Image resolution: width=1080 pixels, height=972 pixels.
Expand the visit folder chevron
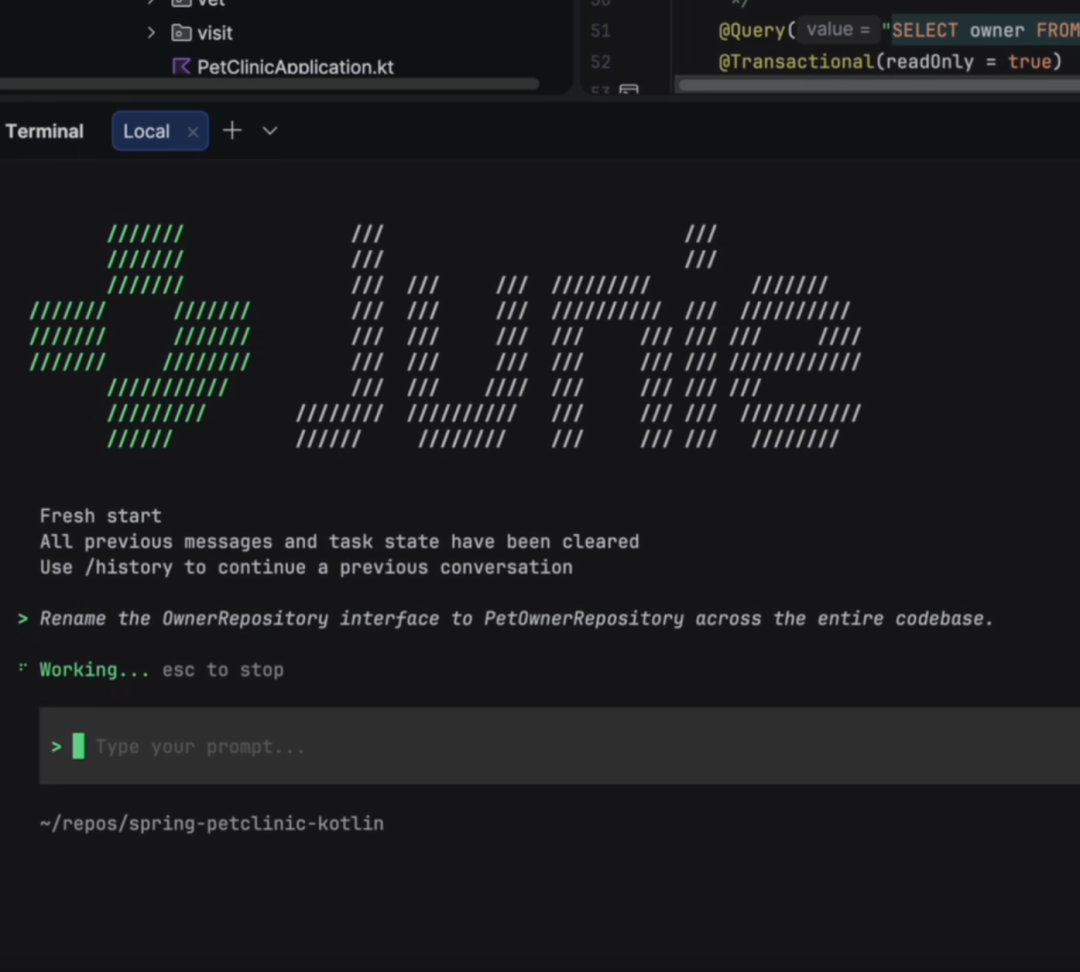coord(152,32)
